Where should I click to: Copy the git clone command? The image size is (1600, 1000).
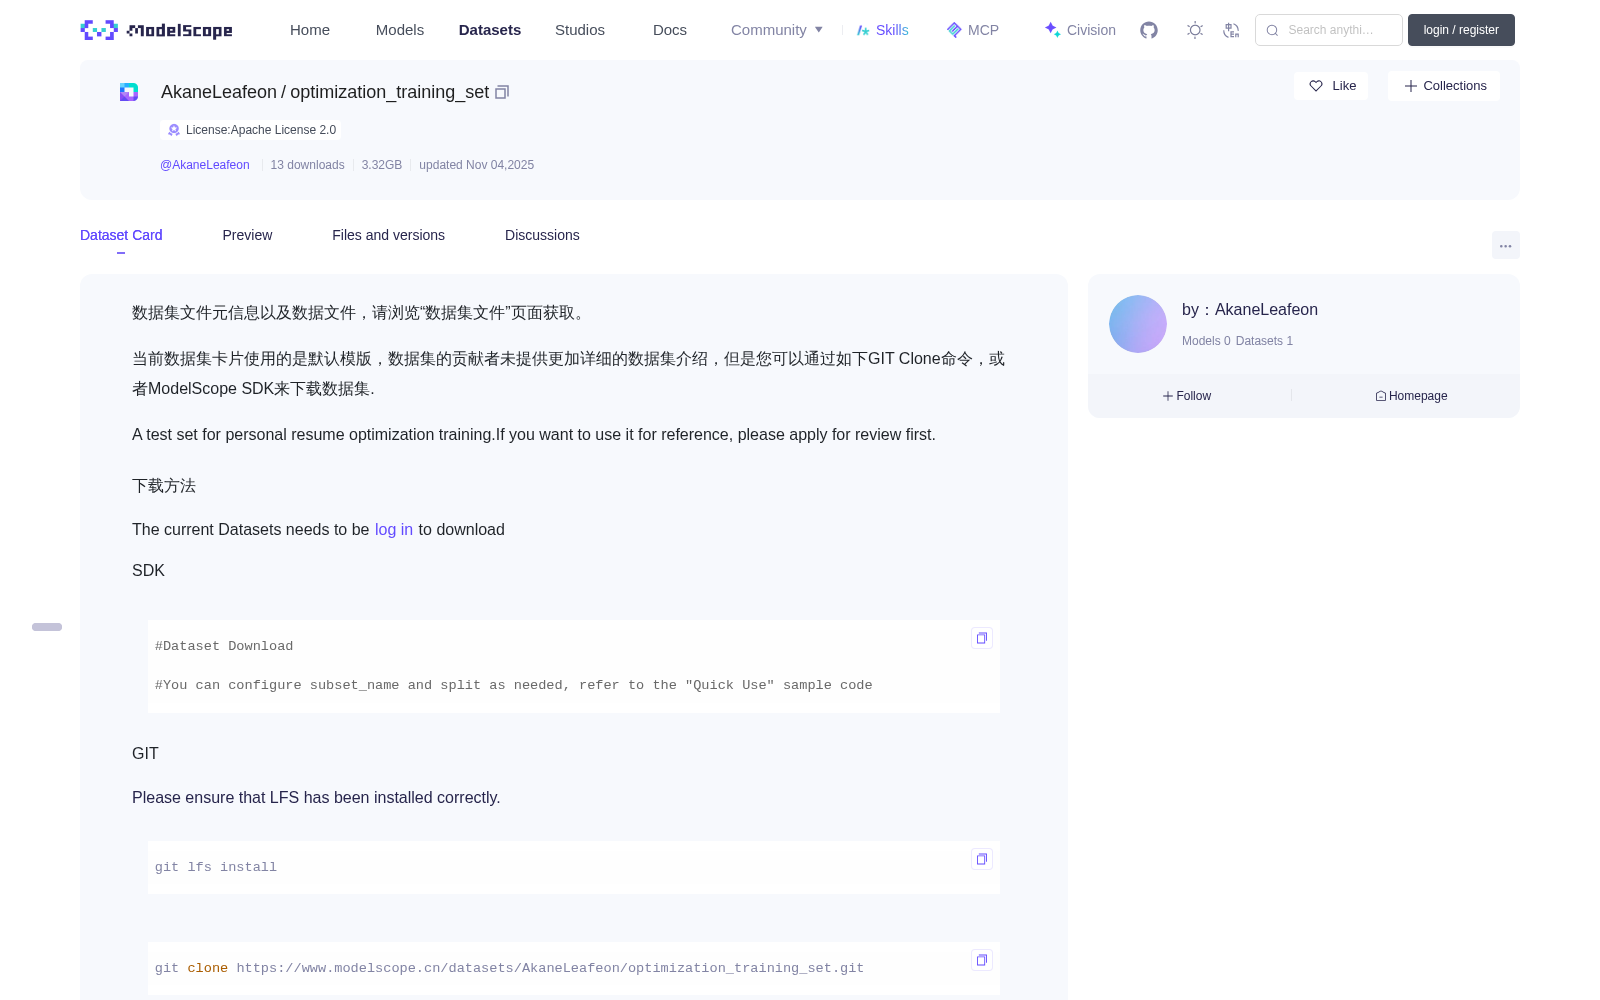(982, 960)
